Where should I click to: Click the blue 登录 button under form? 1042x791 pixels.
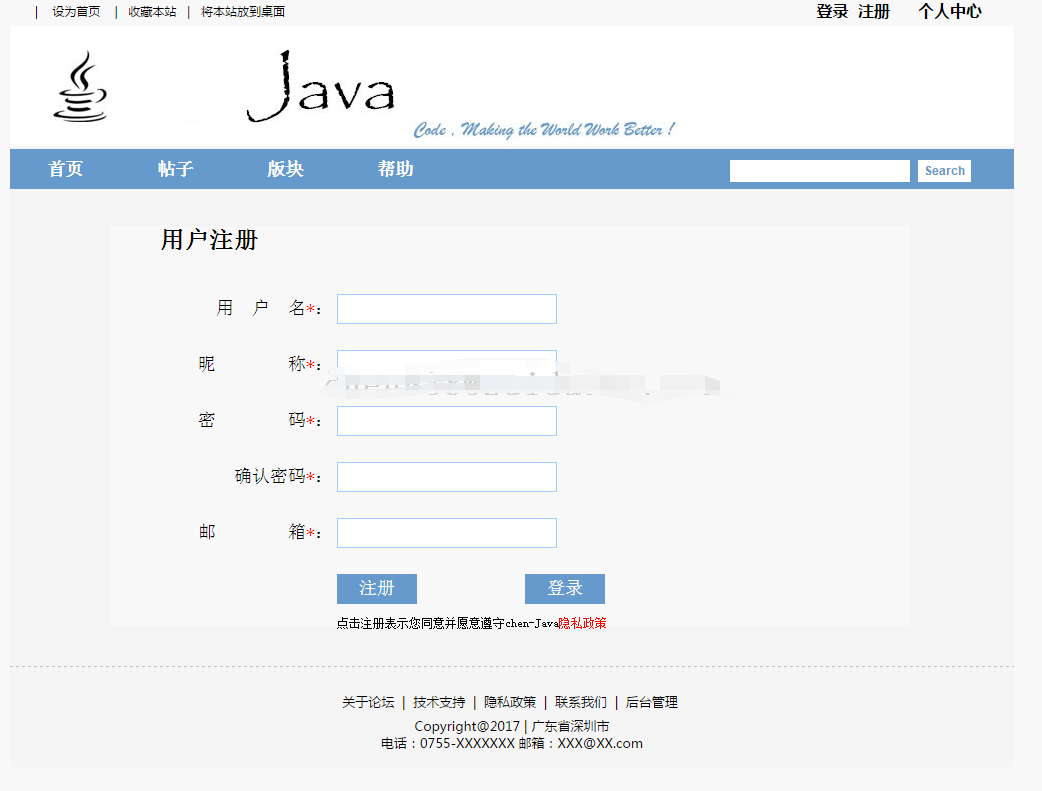(x=565, y=589)
